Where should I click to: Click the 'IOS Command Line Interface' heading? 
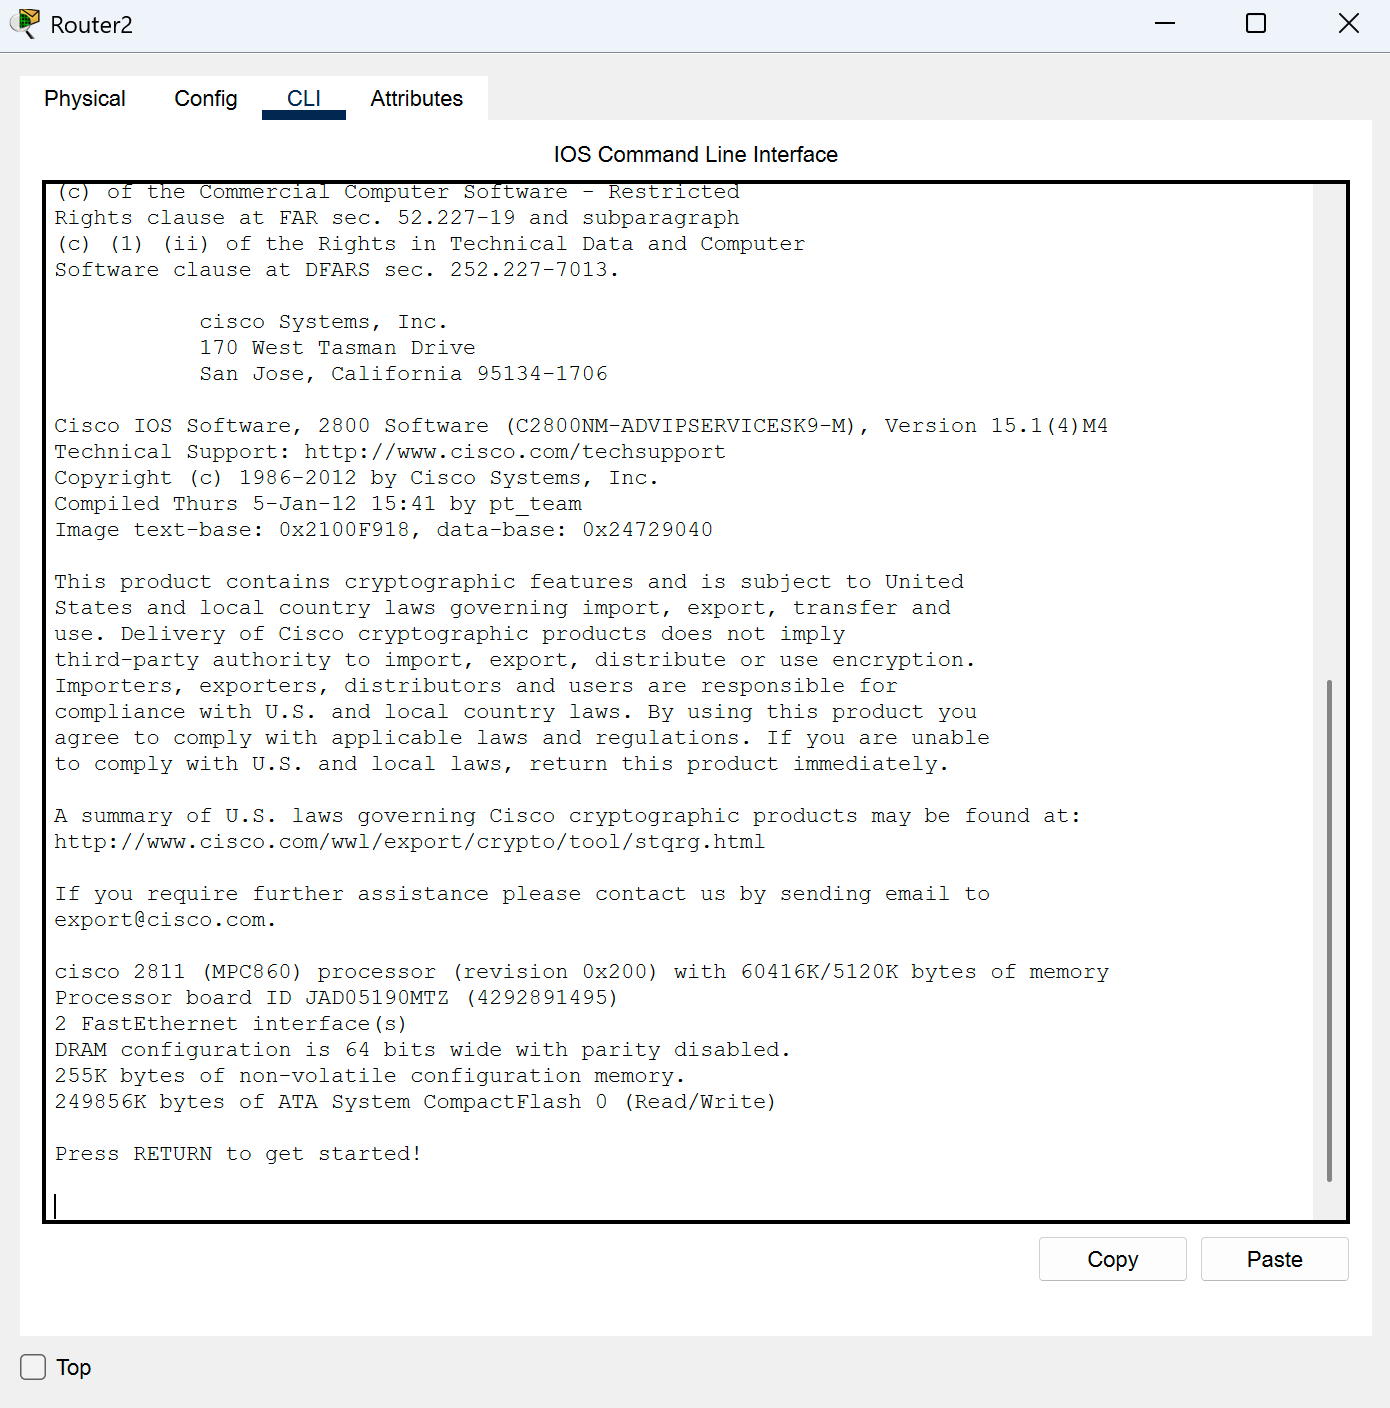[x=696, y=154]
